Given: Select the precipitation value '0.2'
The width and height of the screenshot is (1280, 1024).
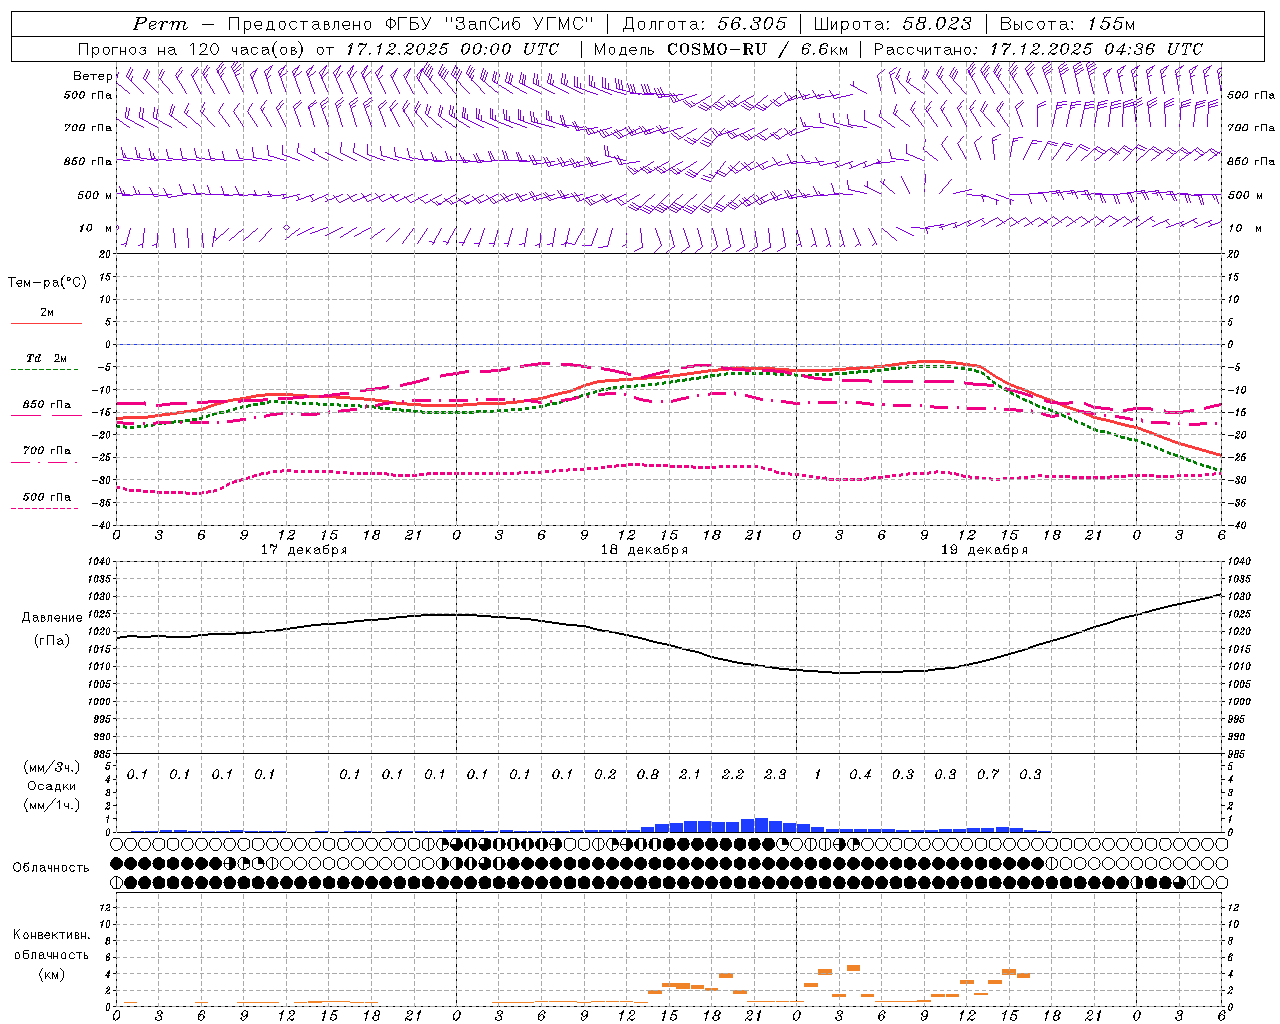Looking at the screenshot, I should tap(605, 774).
